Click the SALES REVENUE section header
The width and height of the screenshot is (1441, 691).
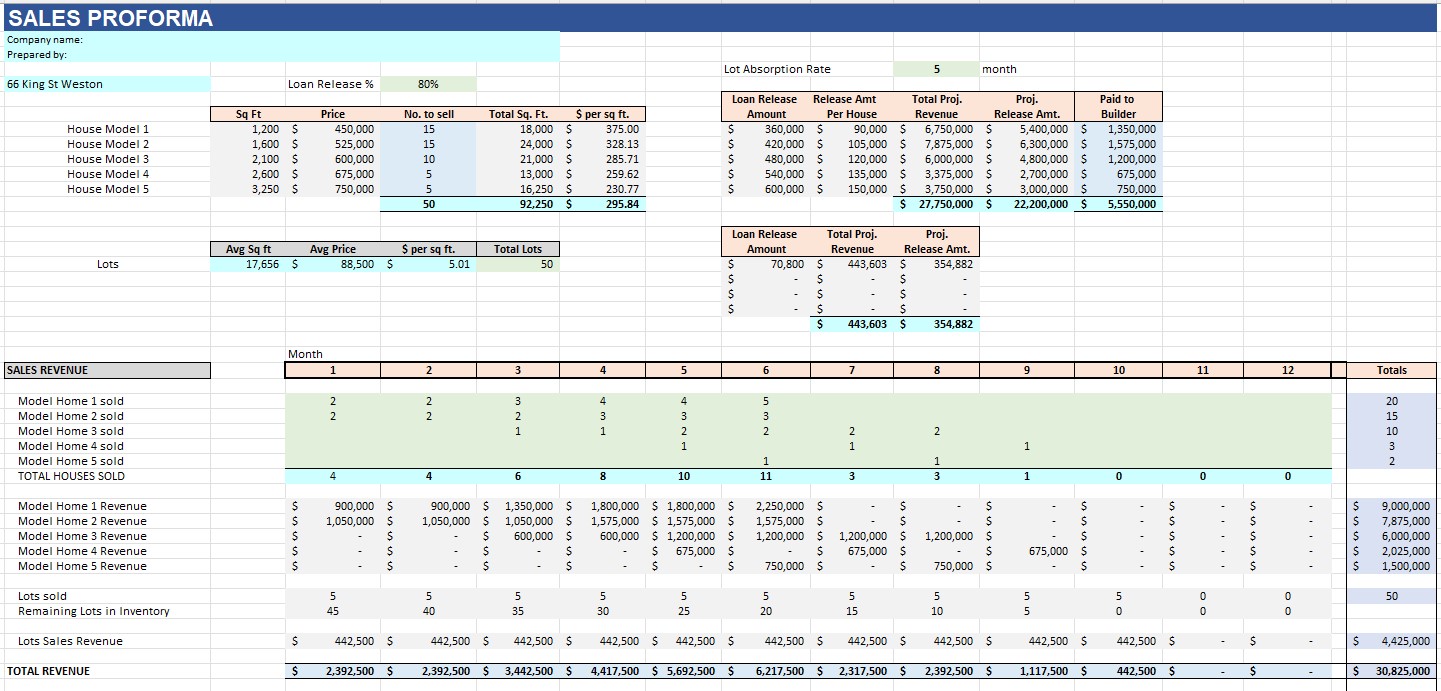tap(107, 370)
